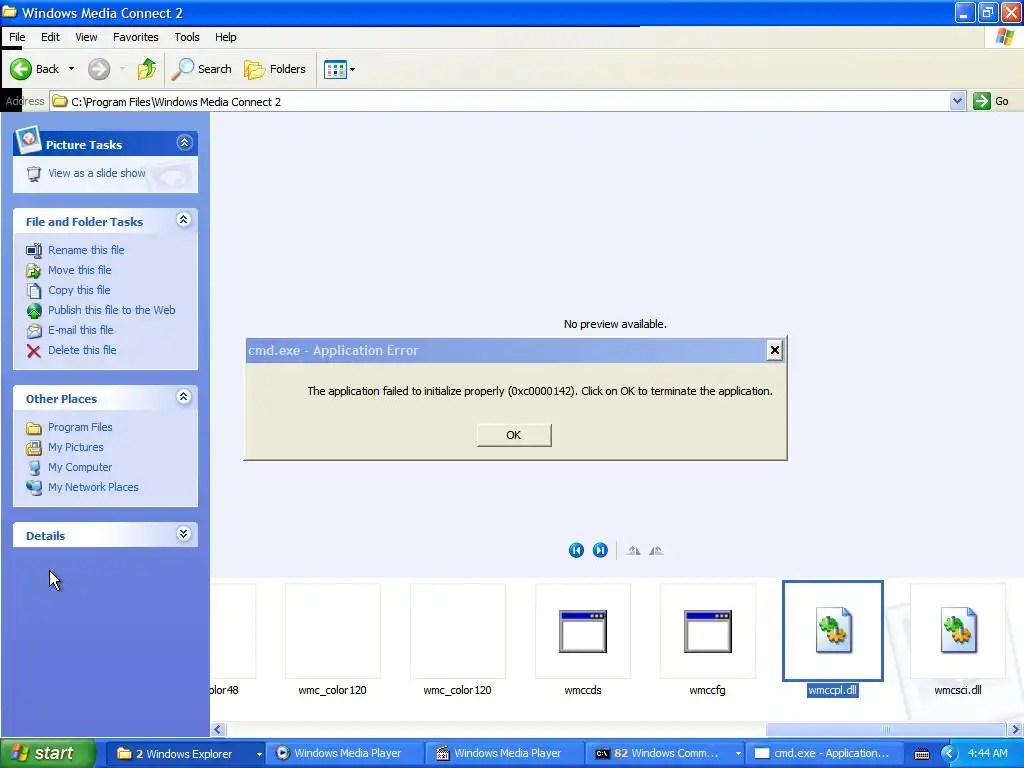The image size is (1024, 768).
Task: Click the filmstrip scroll left arrow
Action: pos(219,729)
